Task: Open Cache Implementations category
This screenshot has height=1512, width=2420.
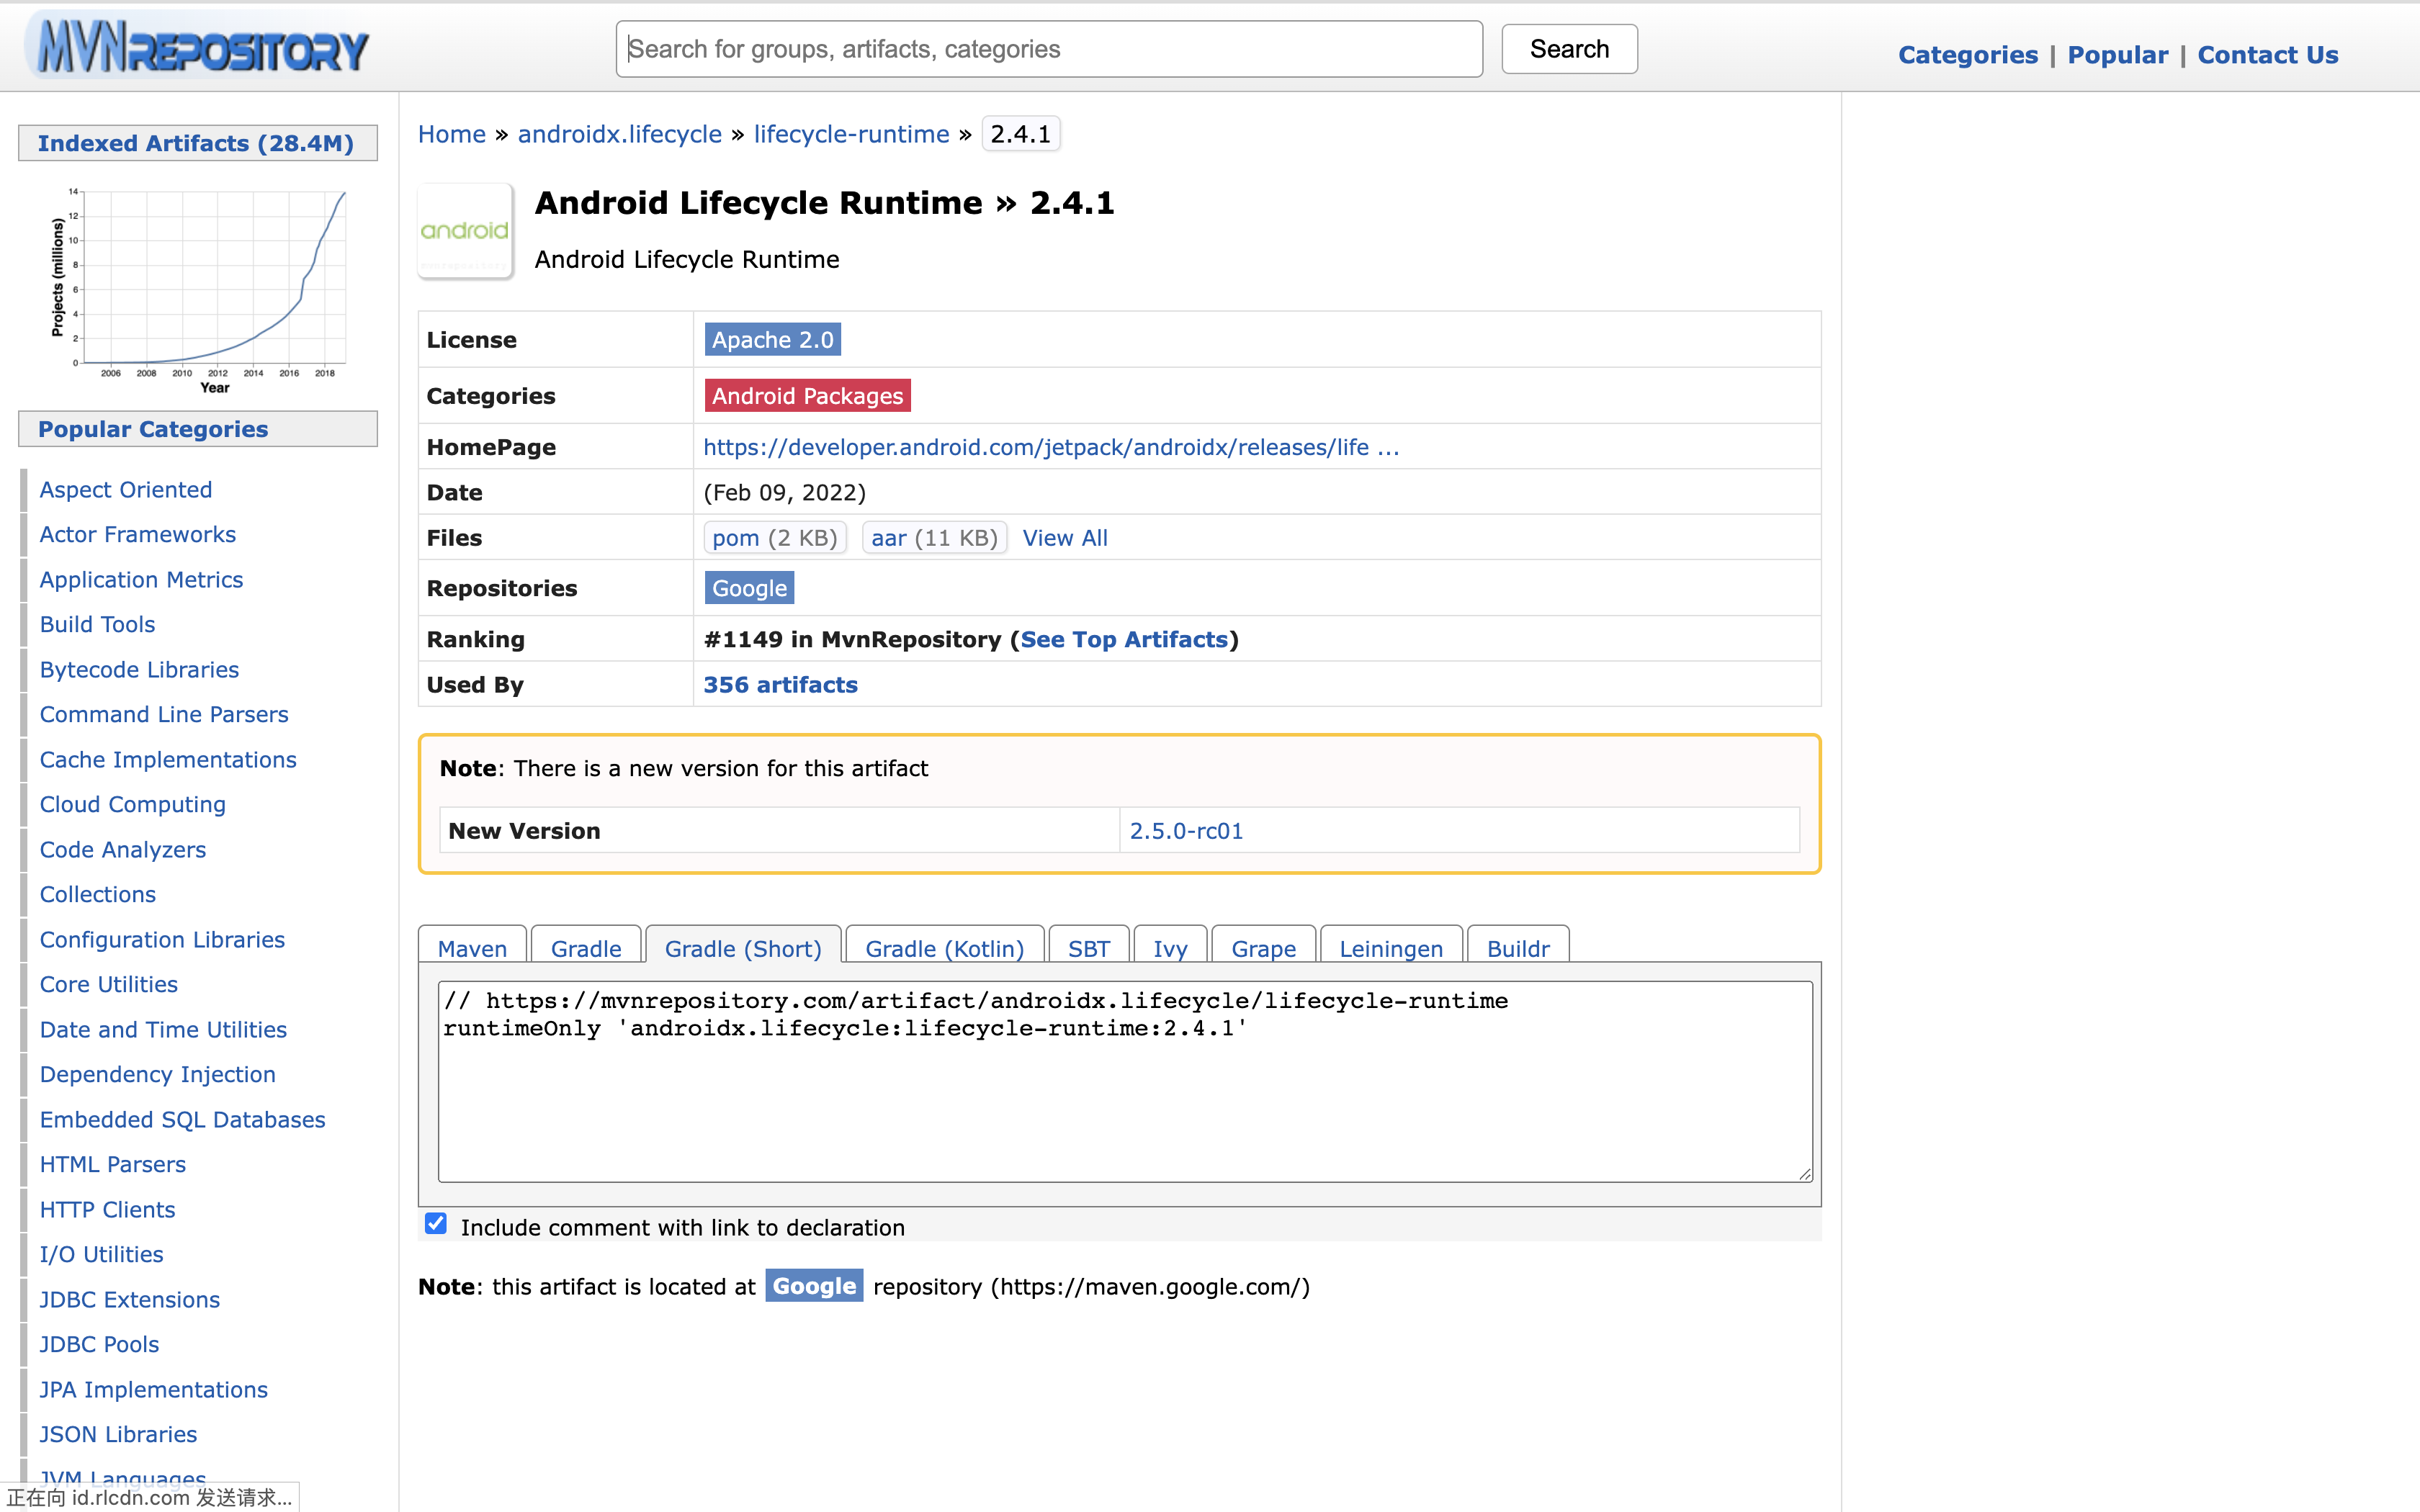Action: click(168, 760)
